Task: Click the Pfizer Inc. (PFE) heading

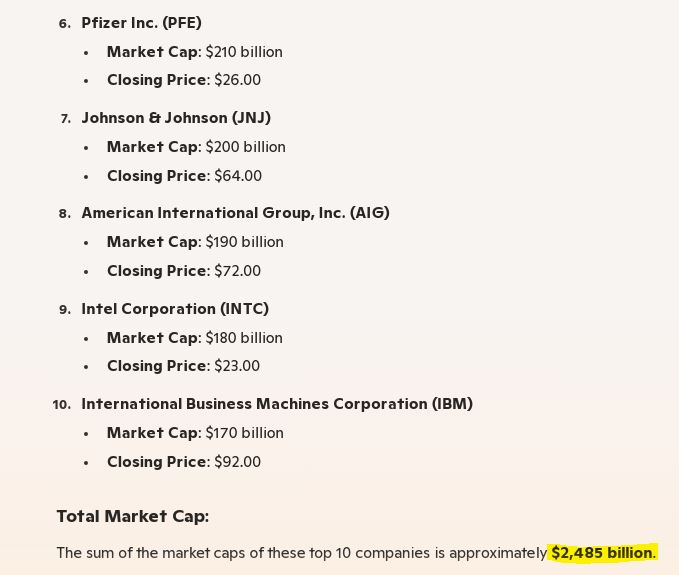Action: [x=141, y=23]
